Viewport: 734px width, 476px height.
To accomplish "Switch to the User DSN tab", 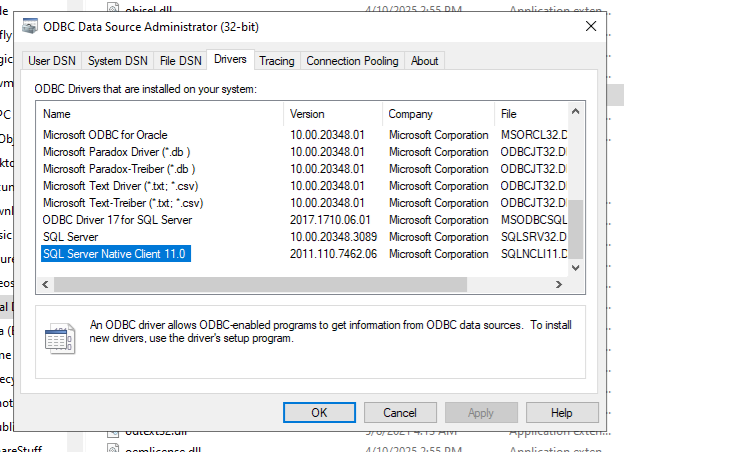I will click(53, 61).
